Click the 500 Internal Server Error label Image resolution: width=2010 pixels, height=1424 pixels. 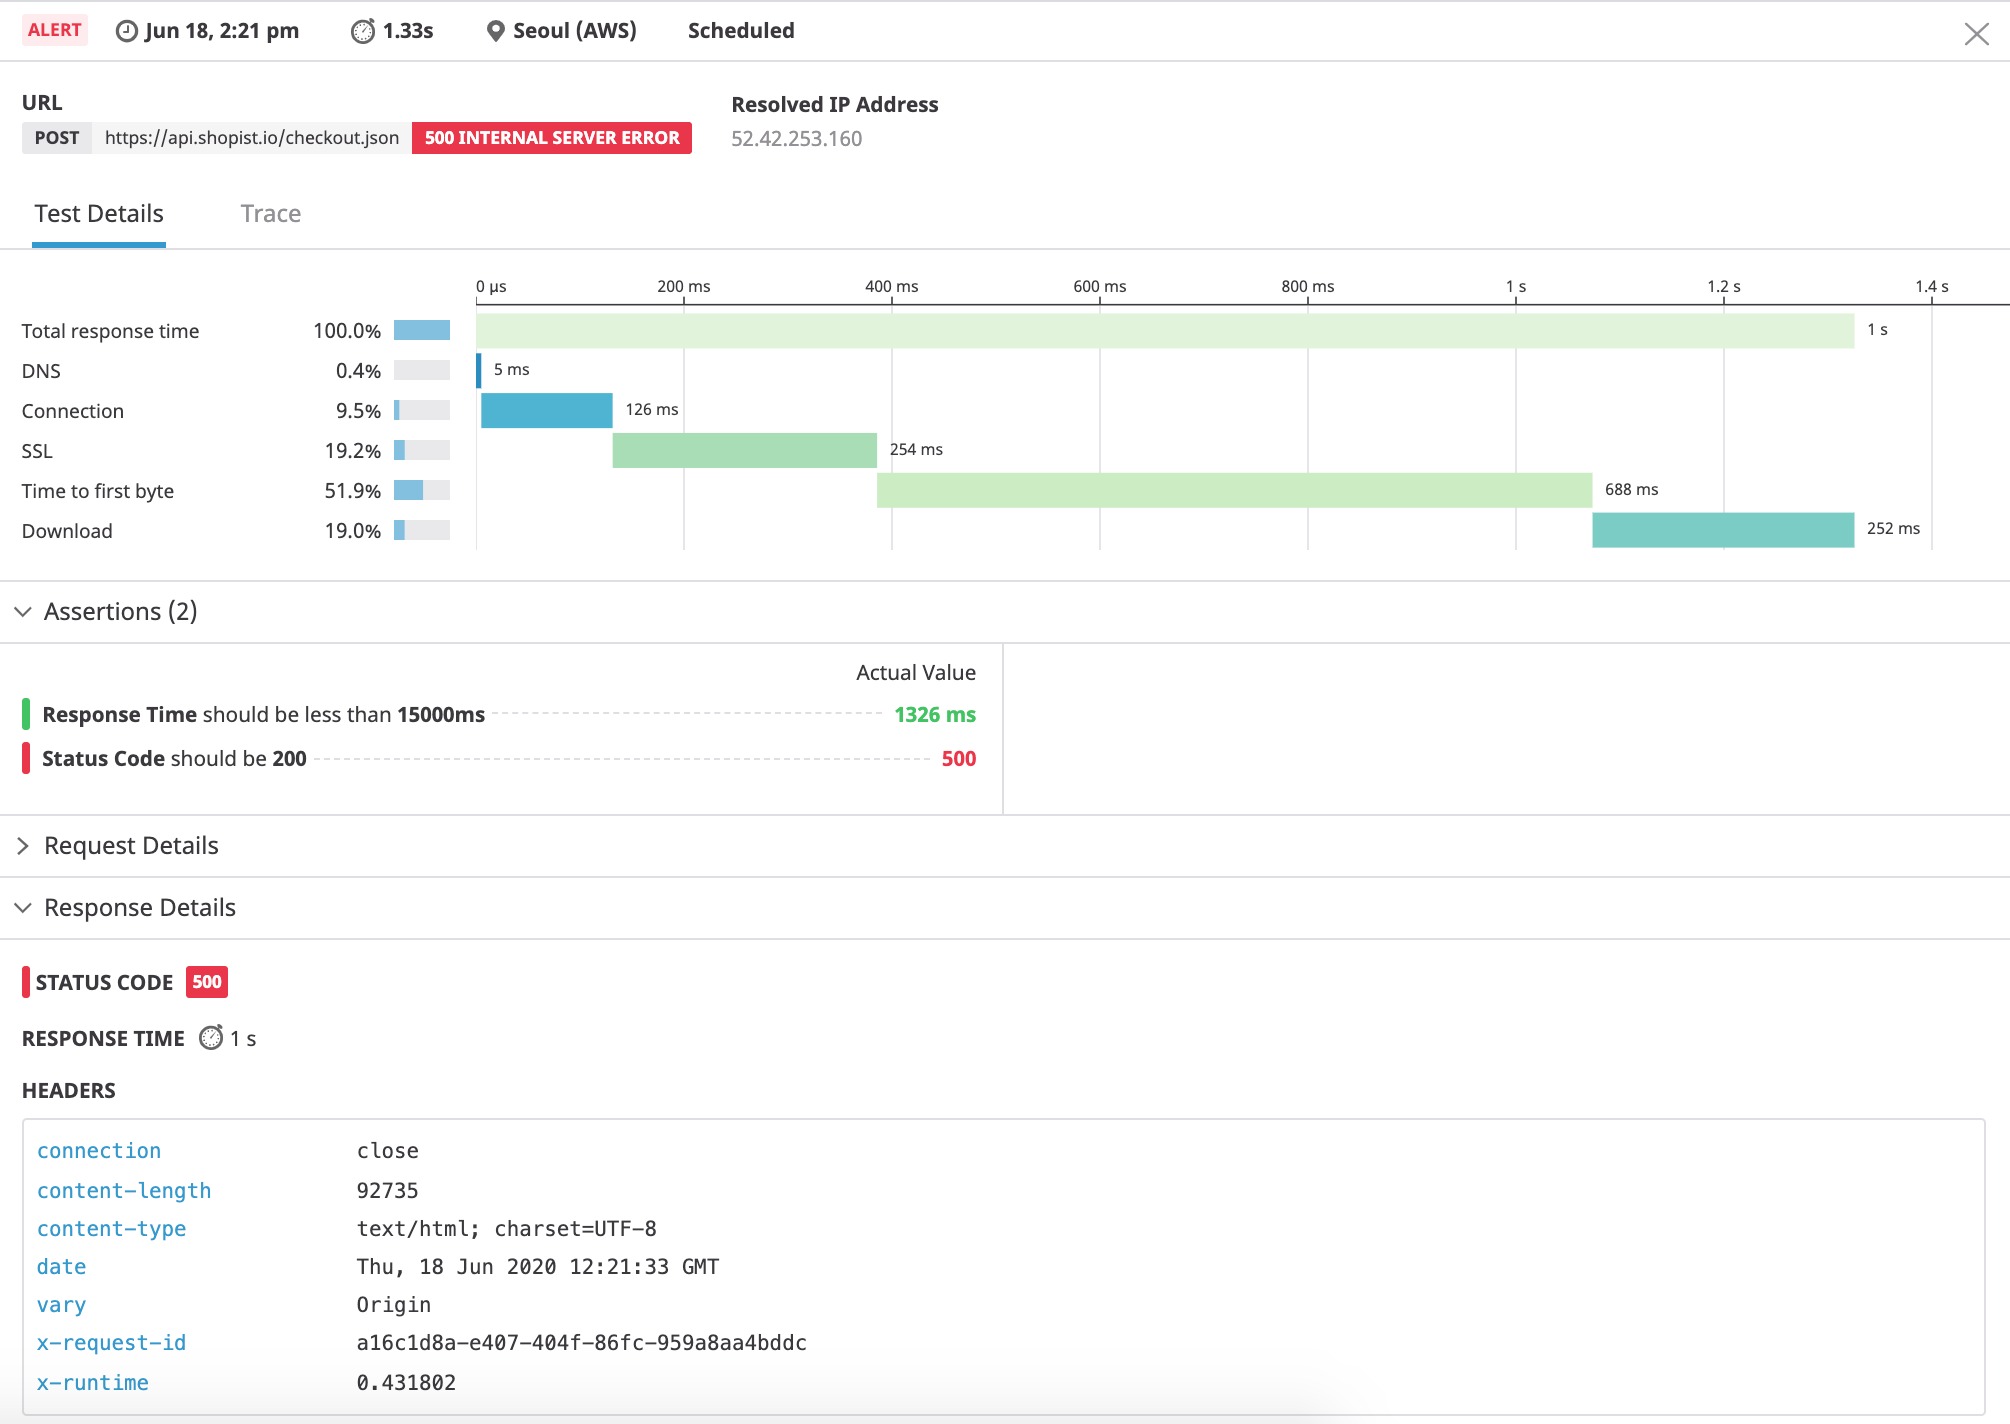click(x=551, y=138)
